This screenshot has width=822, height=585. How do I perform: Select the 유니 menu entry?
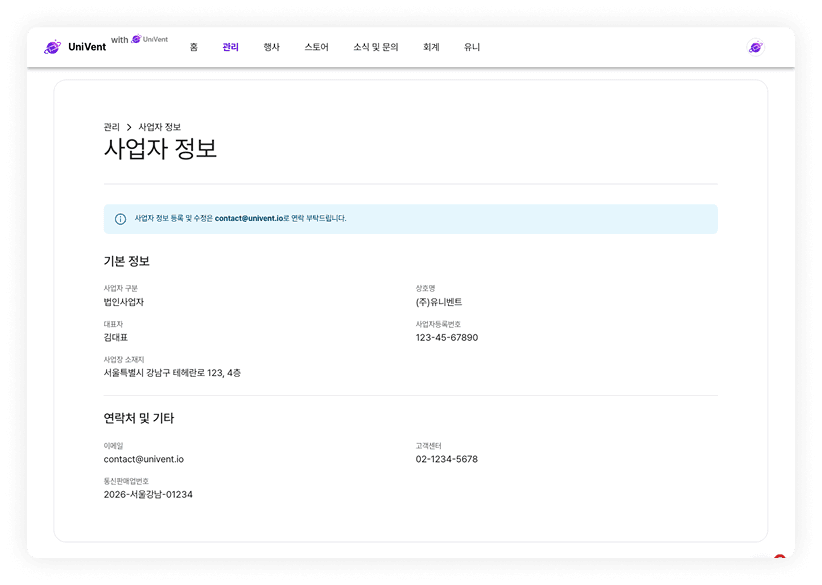[x=471, y=46]
